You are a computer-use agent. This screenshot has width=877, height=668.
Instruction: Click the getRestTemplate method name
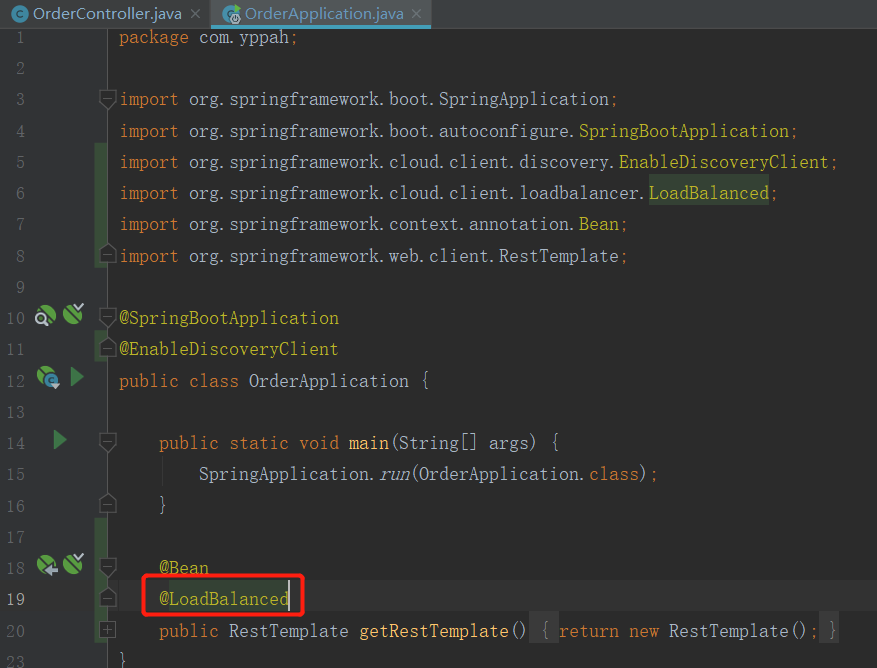click(434, 631)
